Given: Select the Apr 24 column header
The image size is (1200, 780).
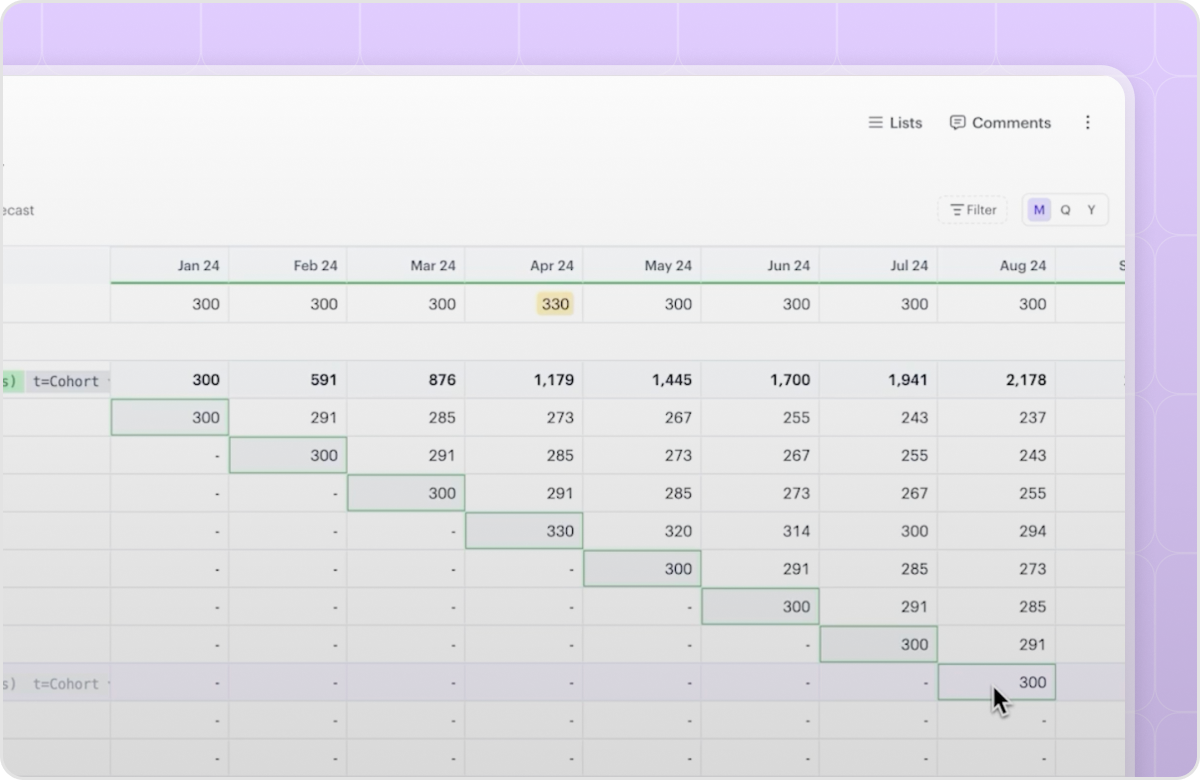Looking at the screenshot, I should pos(524,265).
